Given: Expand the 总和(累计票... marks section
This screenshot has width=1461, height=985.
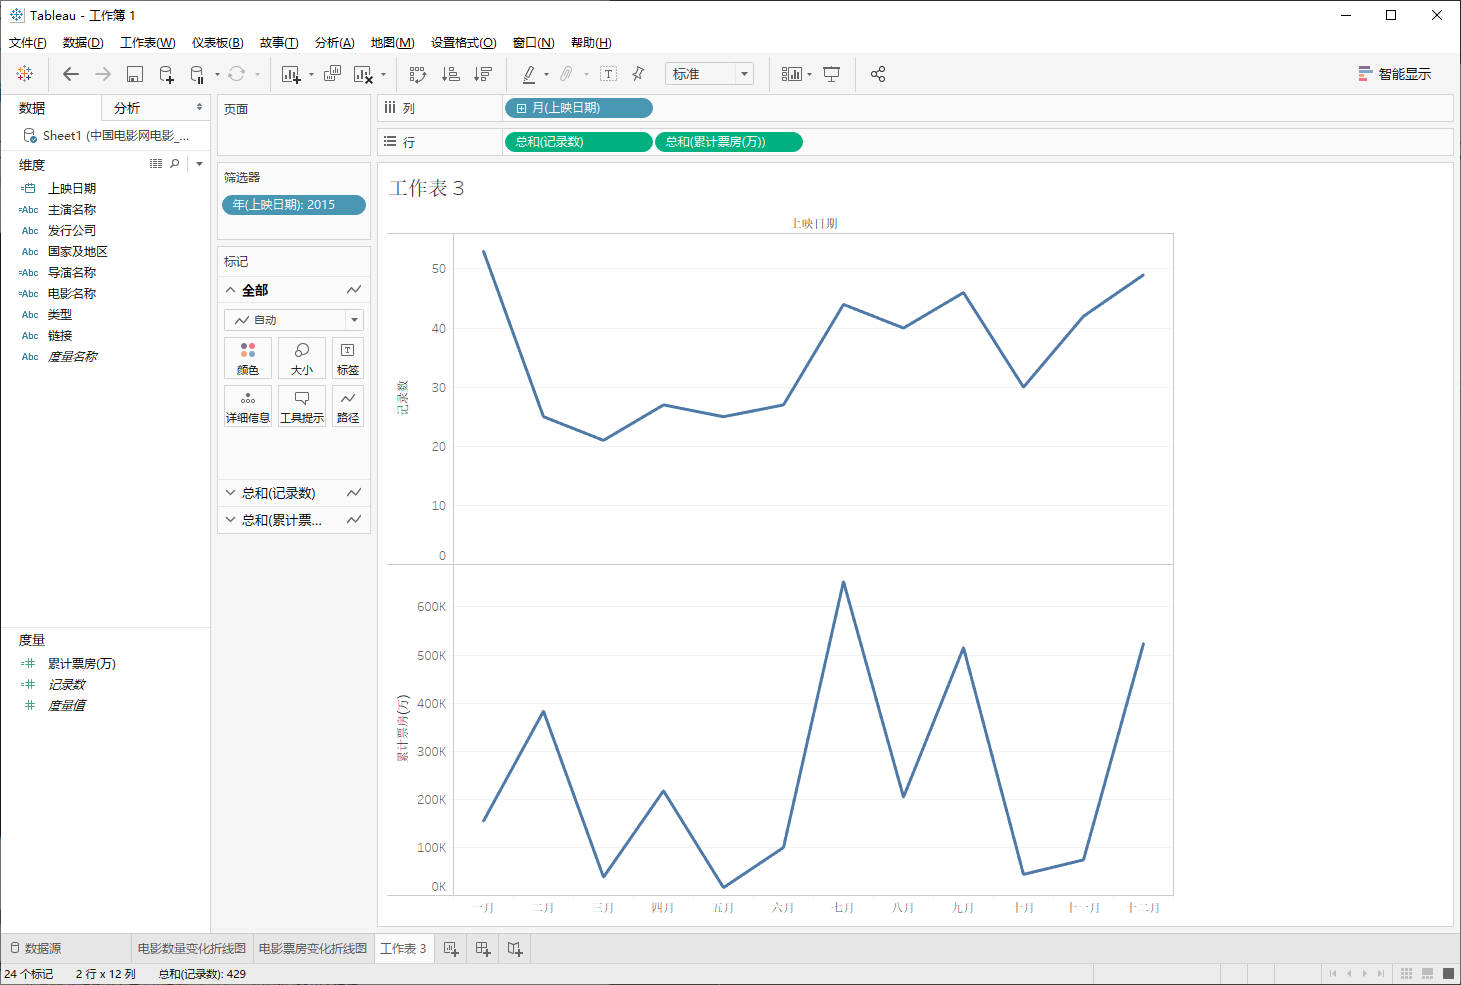Looking at the screenshot, I should coord(231,520).
